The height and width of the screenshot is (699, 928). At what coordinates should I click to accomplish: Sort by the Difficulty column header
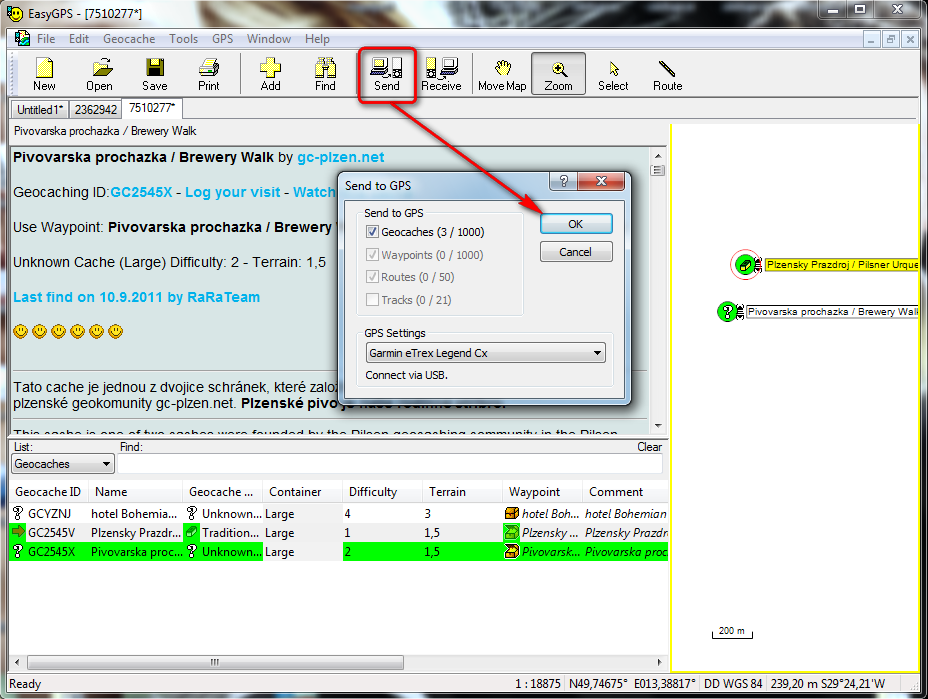point(382,492)
